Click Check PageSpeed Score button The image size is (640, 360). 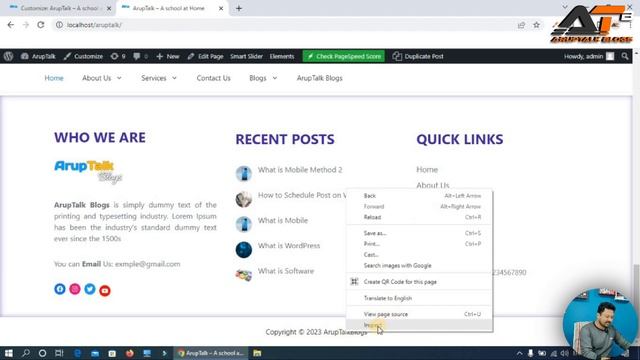click(344, 56)
